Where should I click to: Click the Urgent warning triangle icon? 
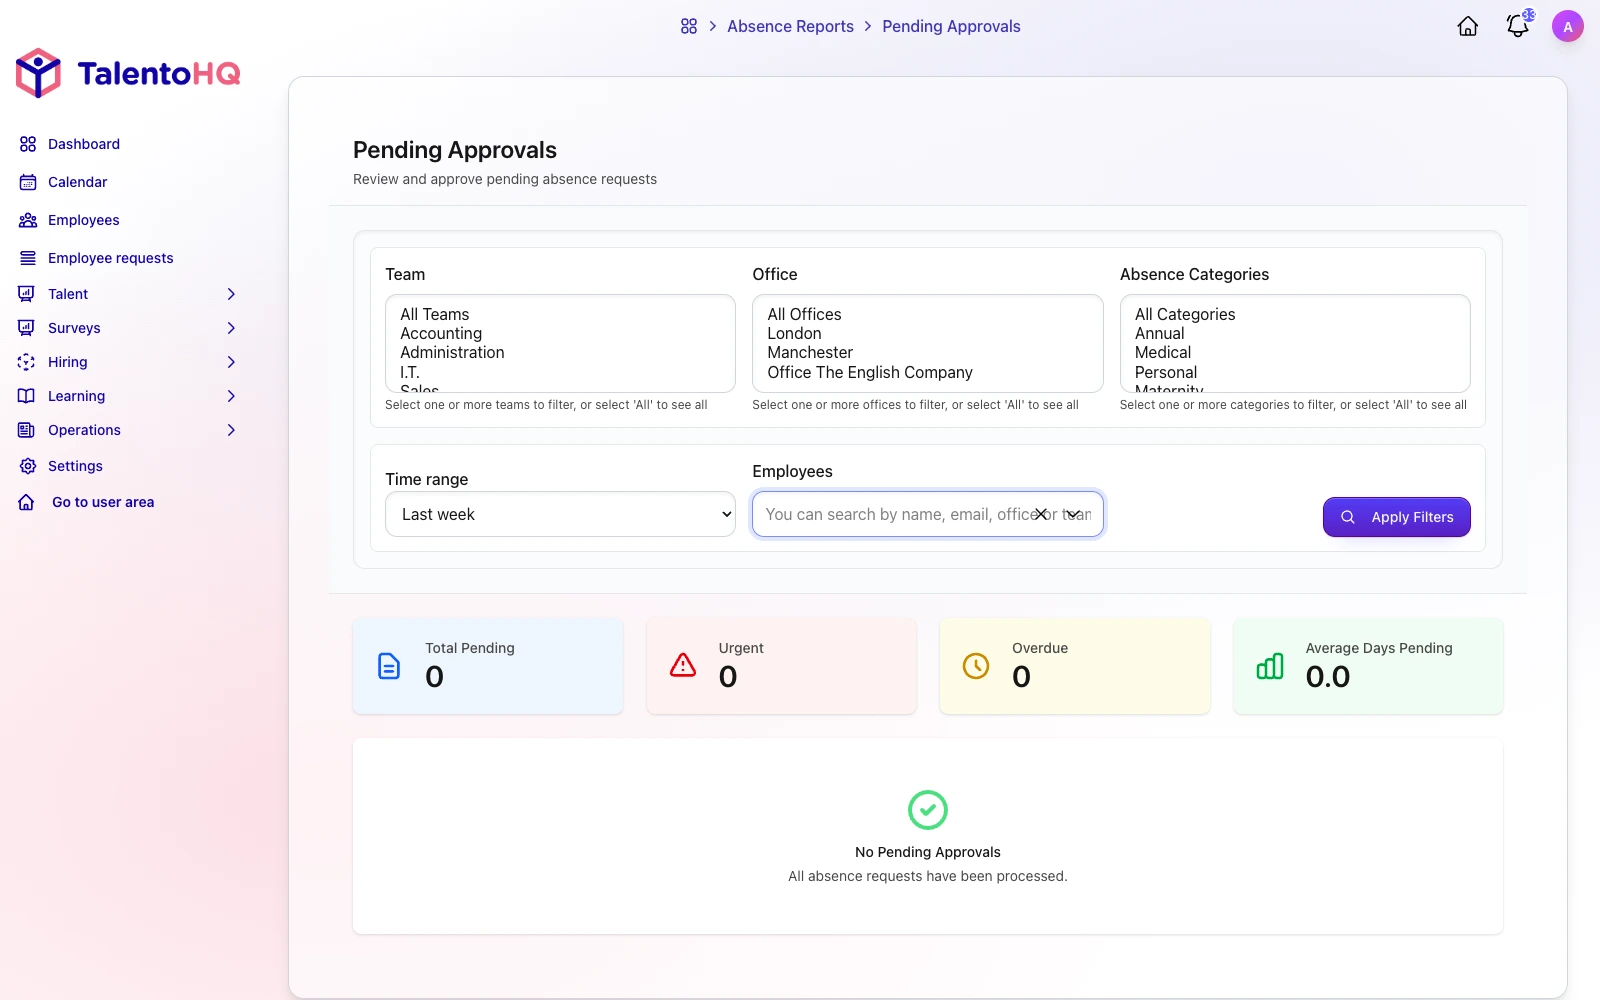683,665
